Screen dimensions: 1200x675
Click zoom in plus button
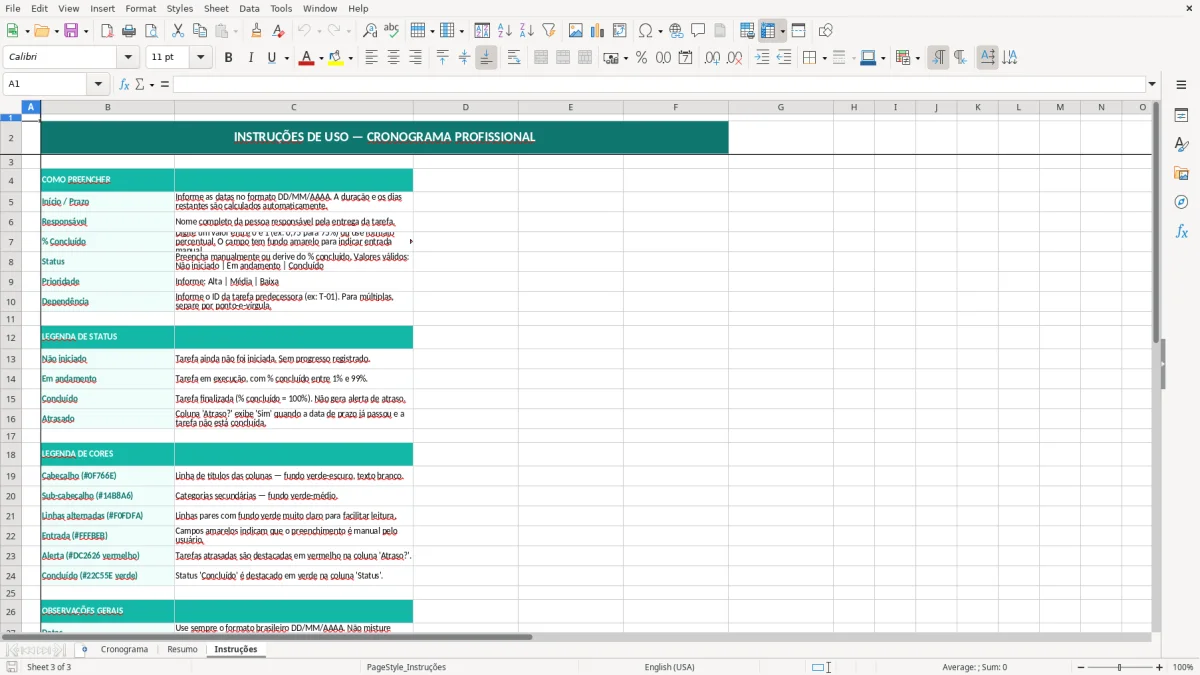1160,667
